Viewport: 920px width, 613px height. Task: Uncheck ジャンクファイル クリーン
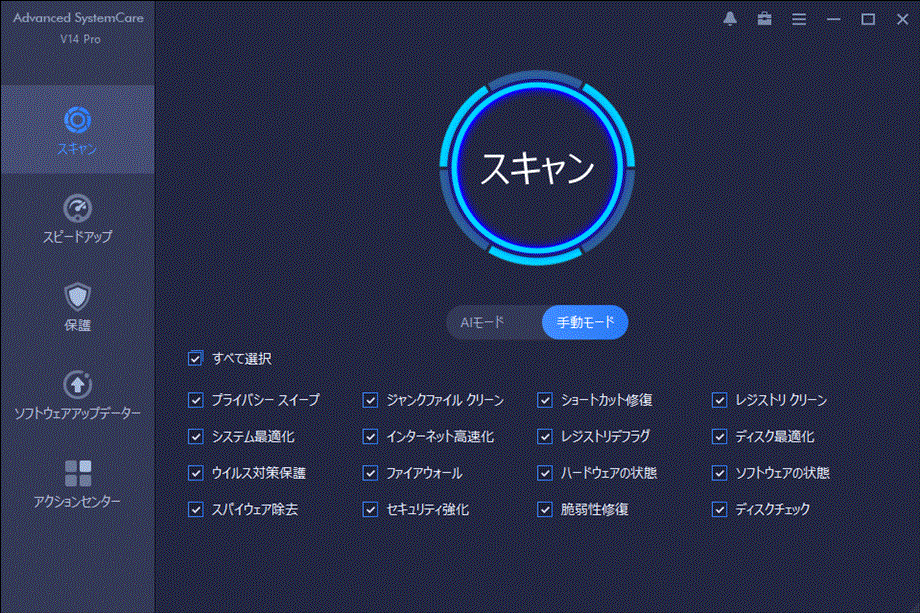pos(370,400)
